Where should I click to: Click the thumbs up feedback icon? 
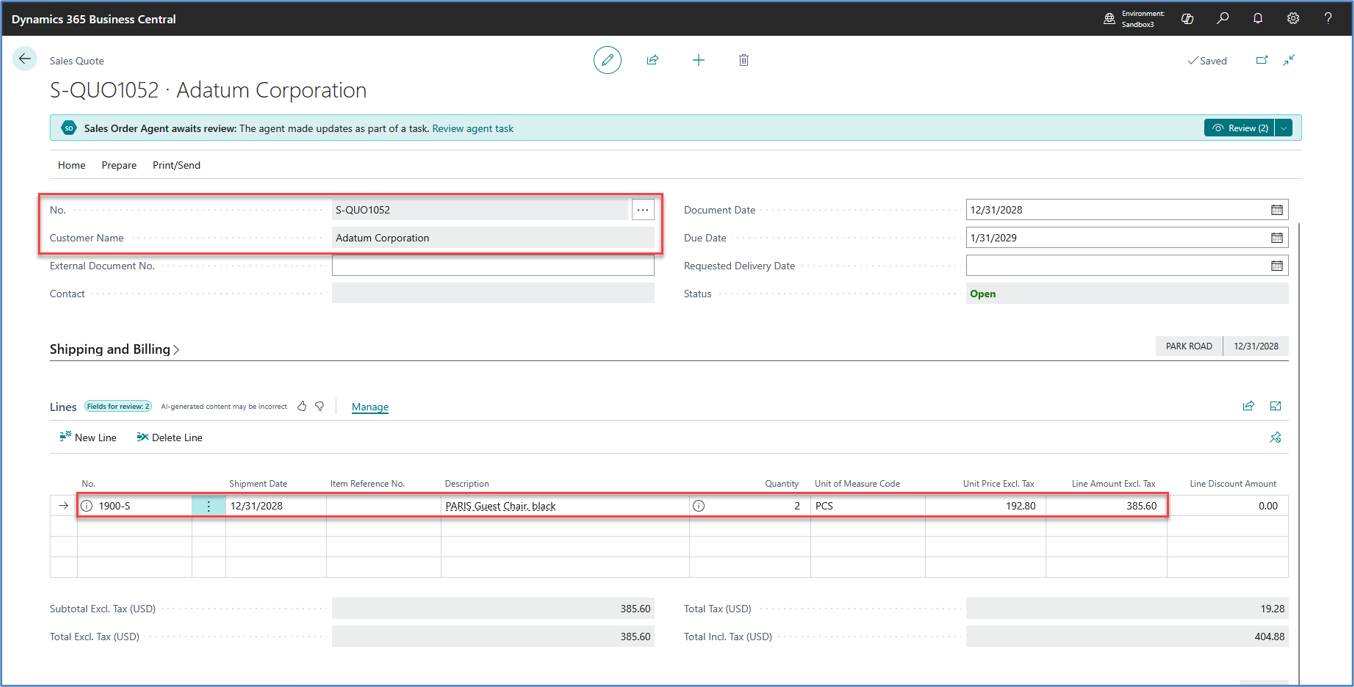302,406
